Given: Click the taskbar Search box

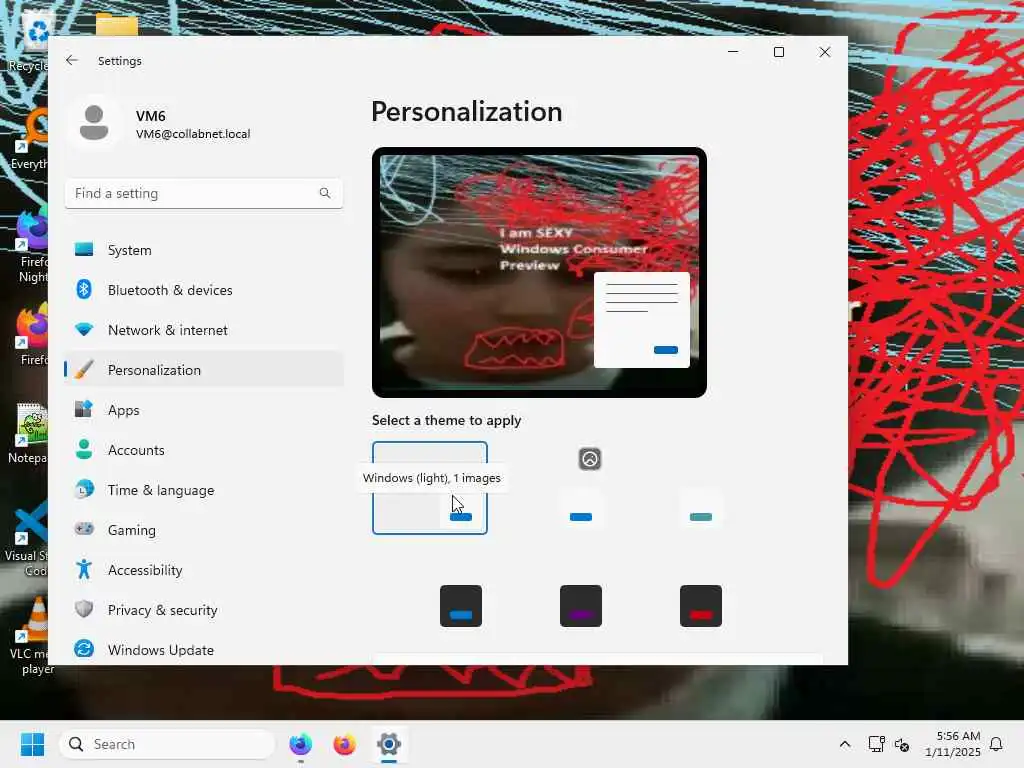Looking at the screenshot, I should [x=168, y=744].
